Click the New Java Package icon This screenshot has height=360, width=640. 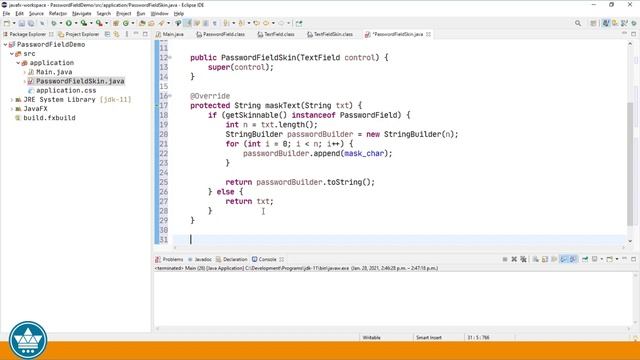[116, 23]
